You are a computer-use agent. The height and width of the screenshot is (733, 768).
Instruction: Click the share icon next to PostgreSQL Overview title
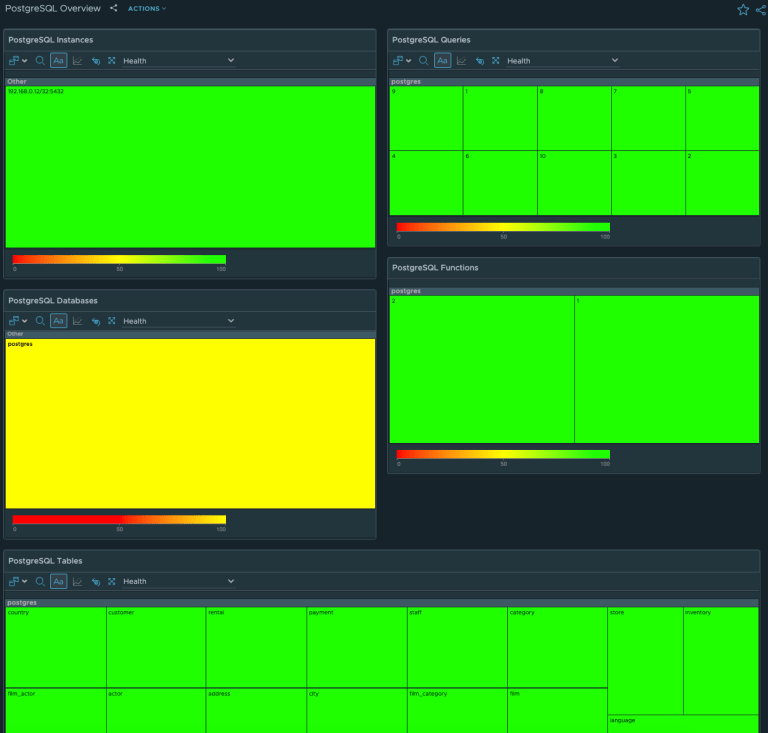(114, 8)
